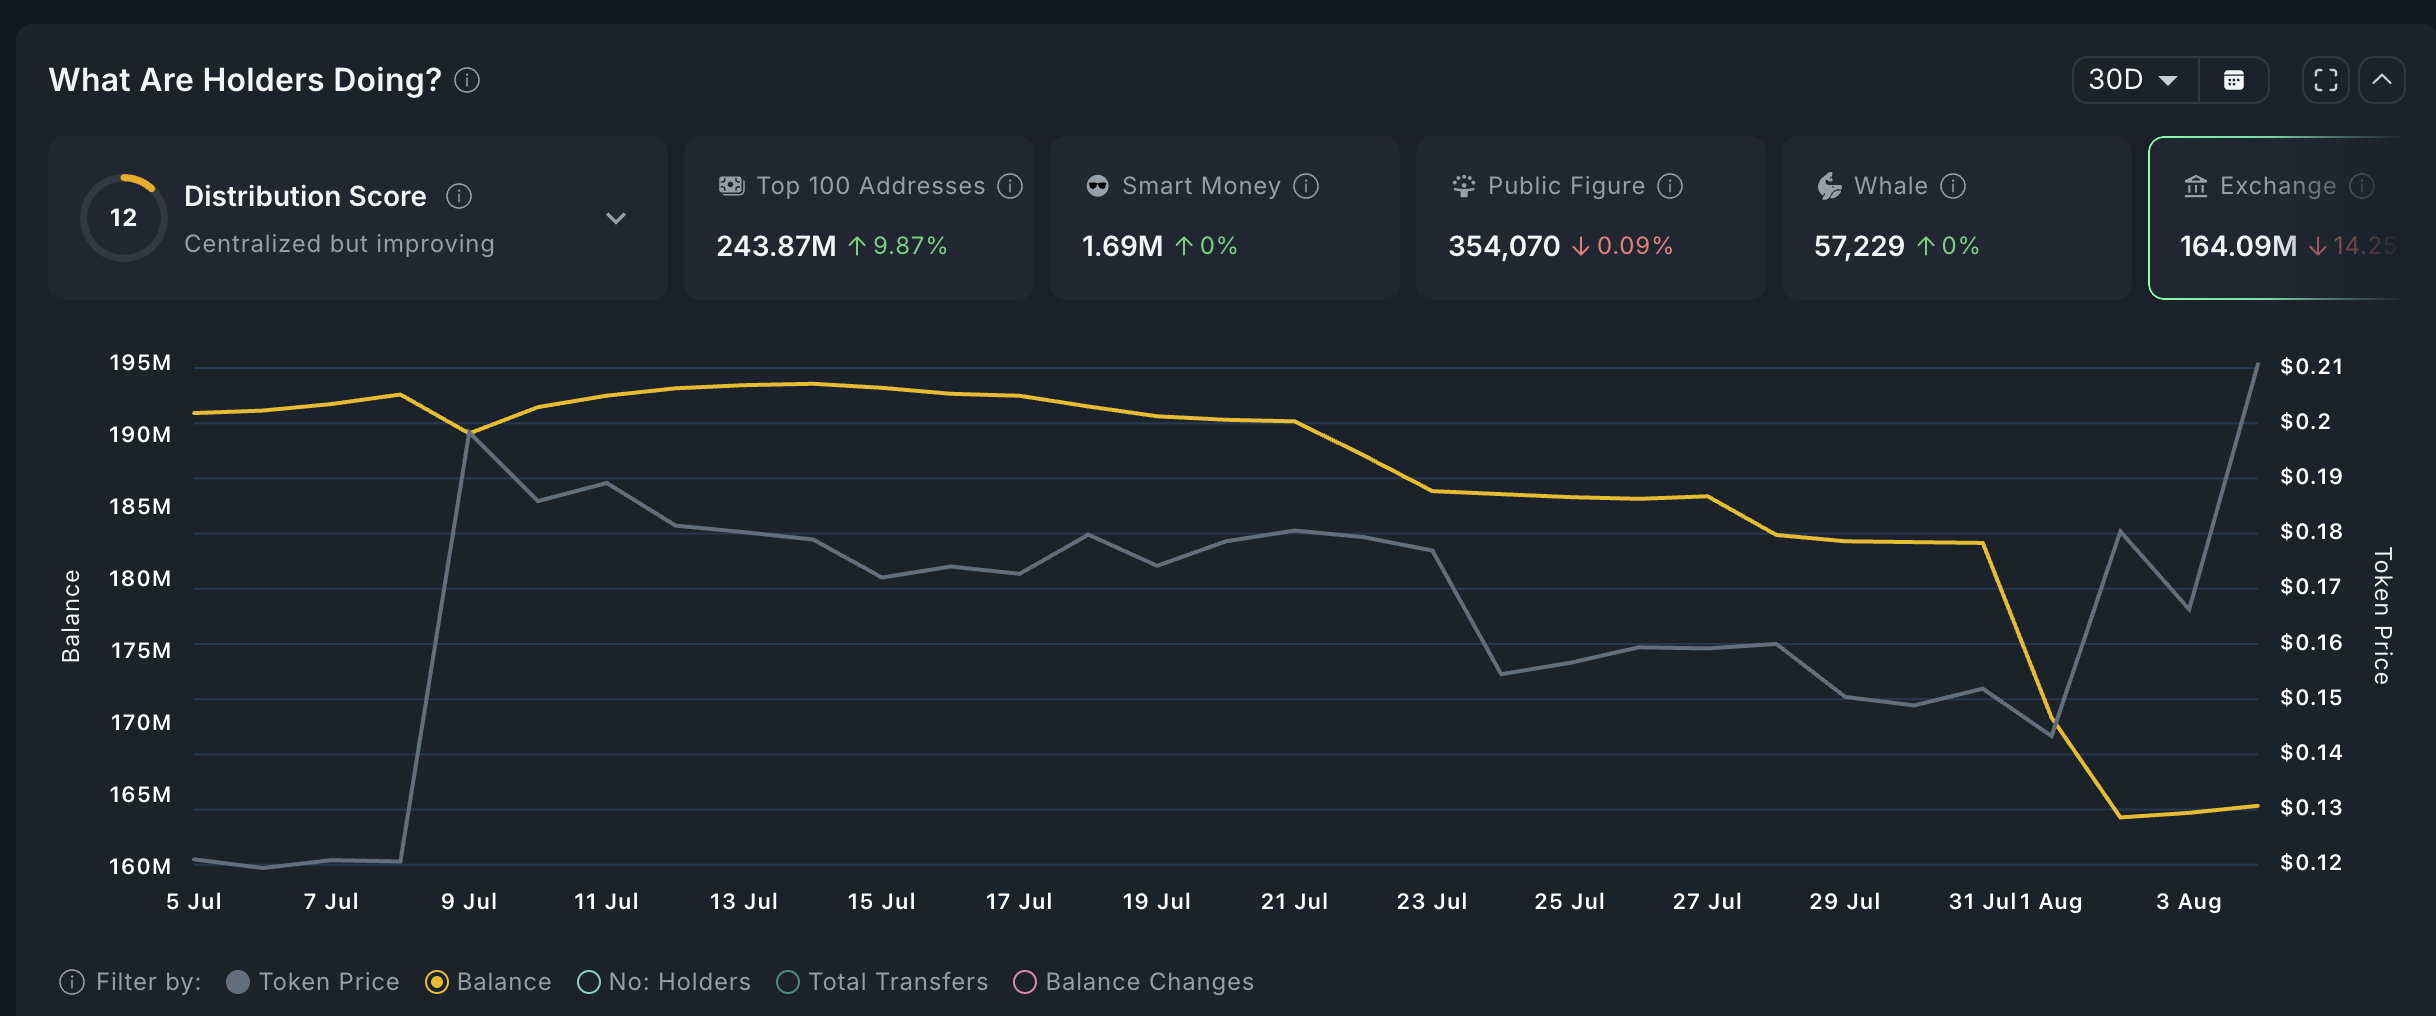Click the Exchange bank icon
Screen dimensions: 2436x1016
[2197, 185]
